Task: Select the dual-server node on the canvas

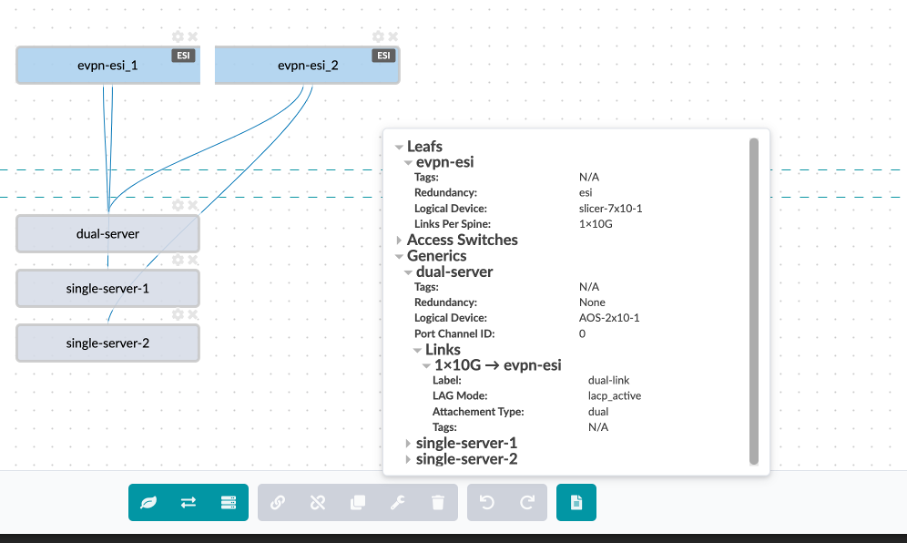Action: [x=107, y=234]
